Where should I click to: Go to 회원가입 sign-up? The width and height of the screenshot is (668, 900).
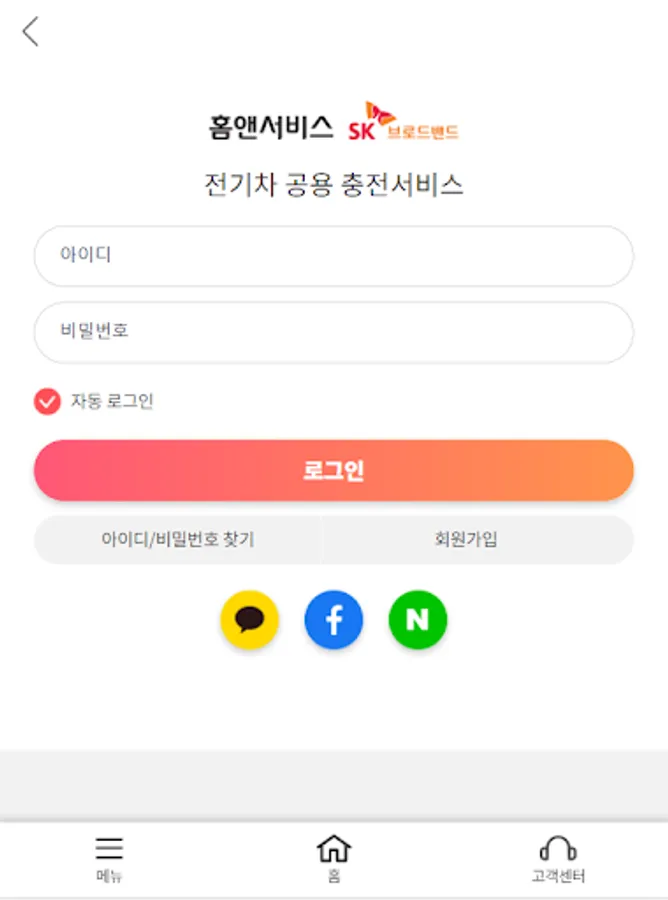click(x=466, y=540)
